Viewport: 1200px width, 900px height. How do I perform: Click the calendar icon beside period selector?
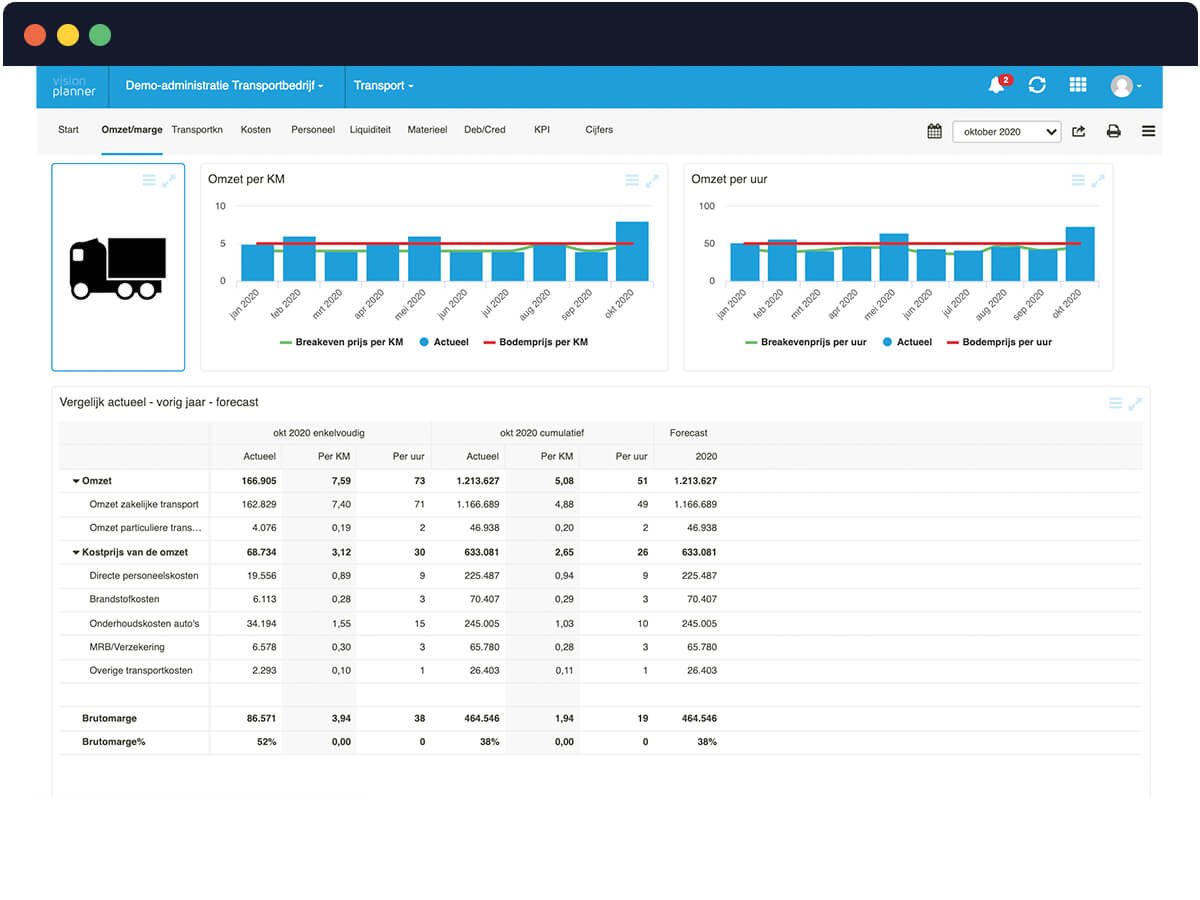(x=934, y=131)
